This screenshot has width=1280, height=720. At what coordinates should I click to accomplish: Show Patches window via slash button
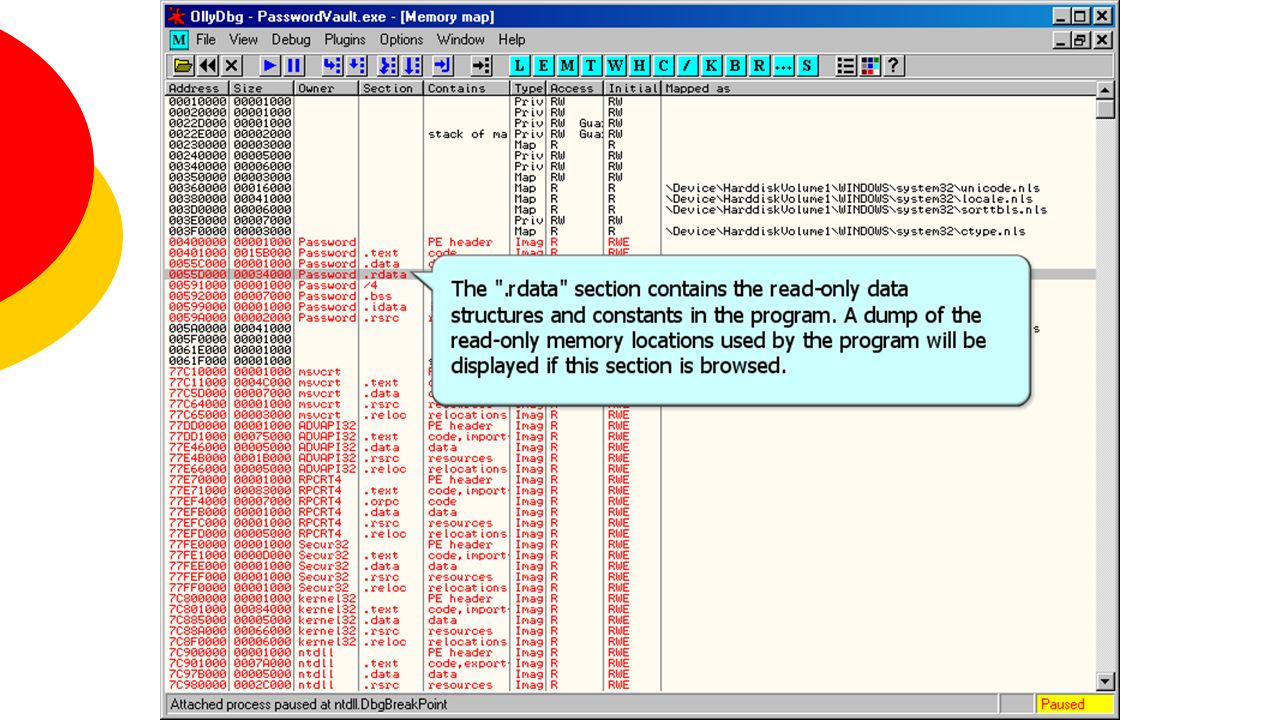[x=687, y=66]
